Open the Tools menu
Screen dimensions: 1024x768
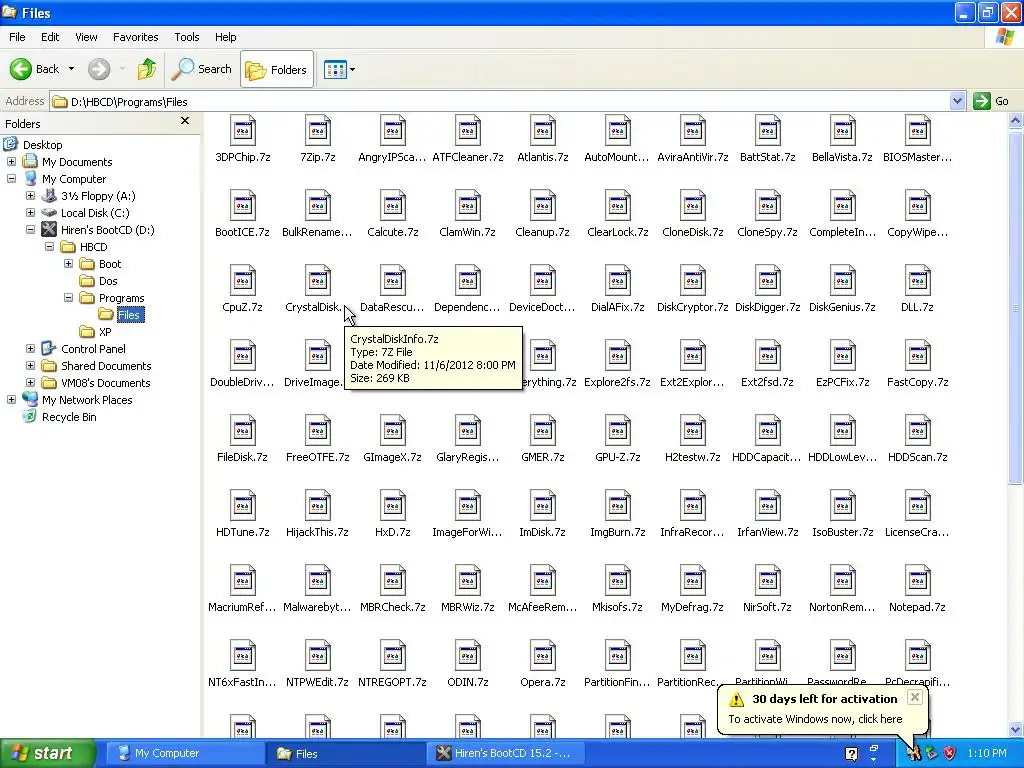click(x=186, y=37)
